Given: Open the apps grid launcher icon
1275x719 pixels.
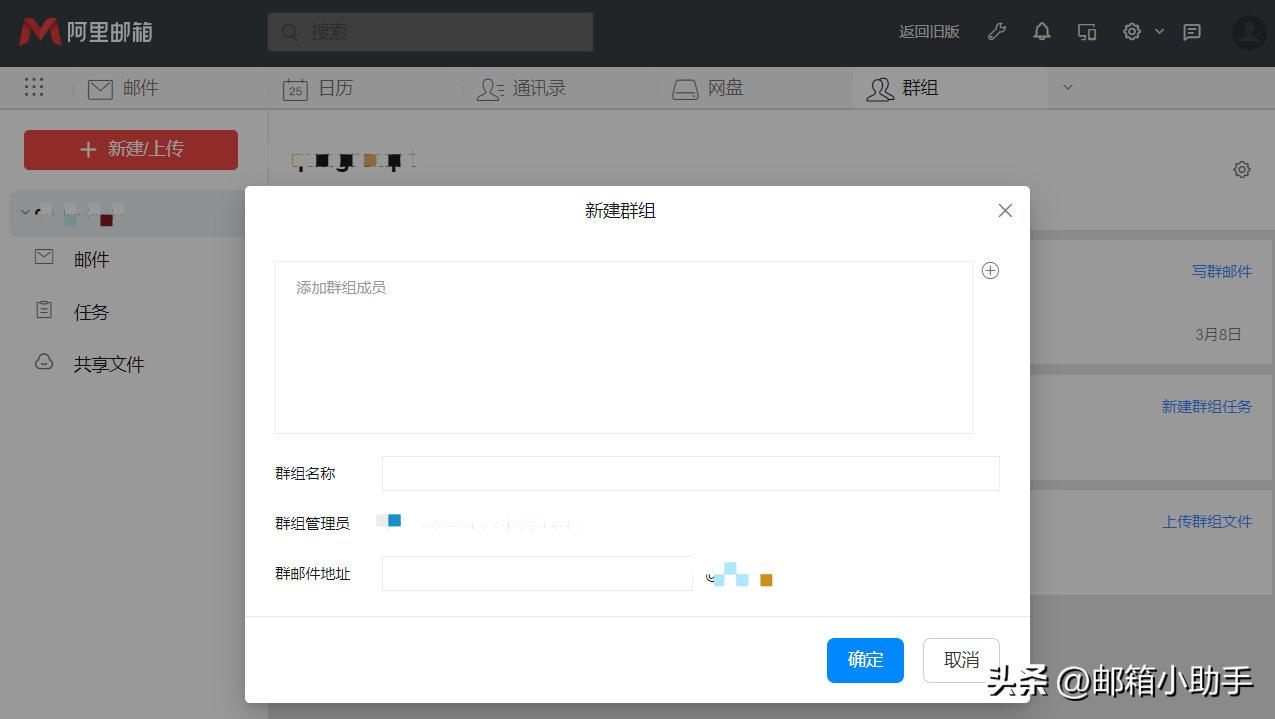Looking at the screenshot, I should (34, 88).
